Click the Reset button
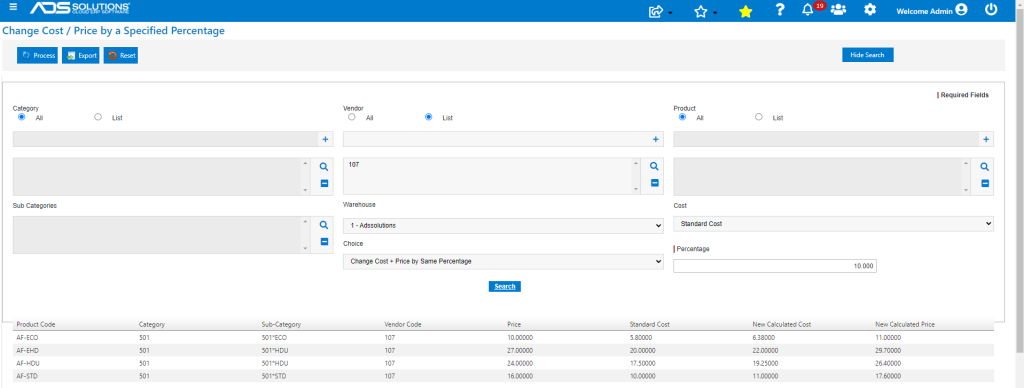Image resolution: width=1024 pixels, height=388 pixels. click(121, 56)
